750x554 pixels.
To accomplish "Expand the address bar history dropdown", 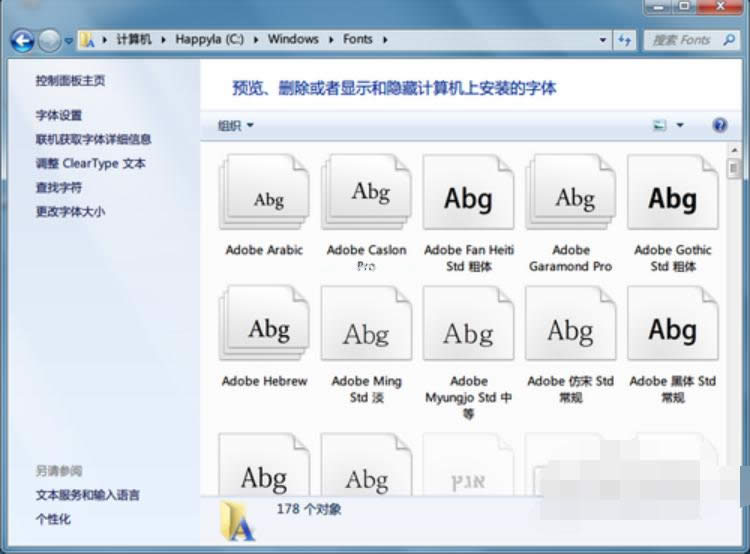I will 603,40.
